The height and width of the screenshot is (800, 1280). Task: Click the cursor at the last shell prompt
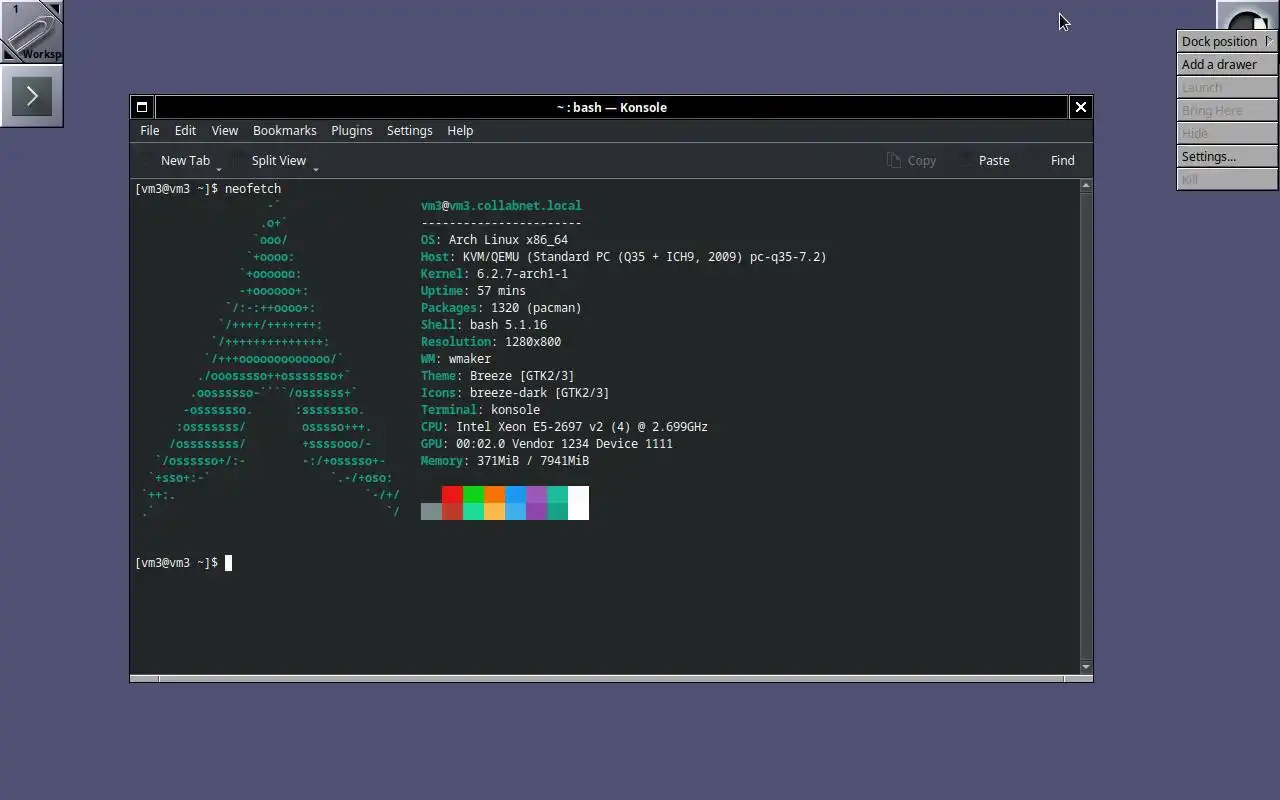point(228,563)
